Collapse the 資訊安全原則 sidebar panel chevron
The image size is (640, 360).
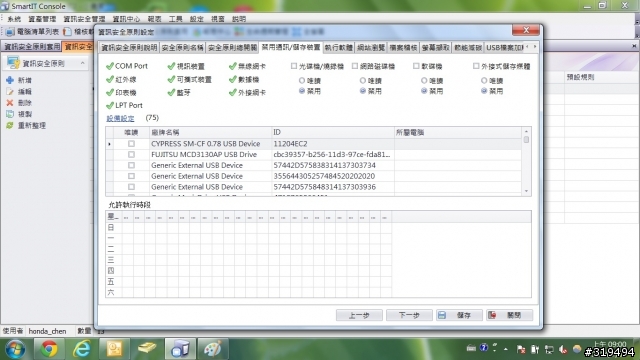click(82, 63)
